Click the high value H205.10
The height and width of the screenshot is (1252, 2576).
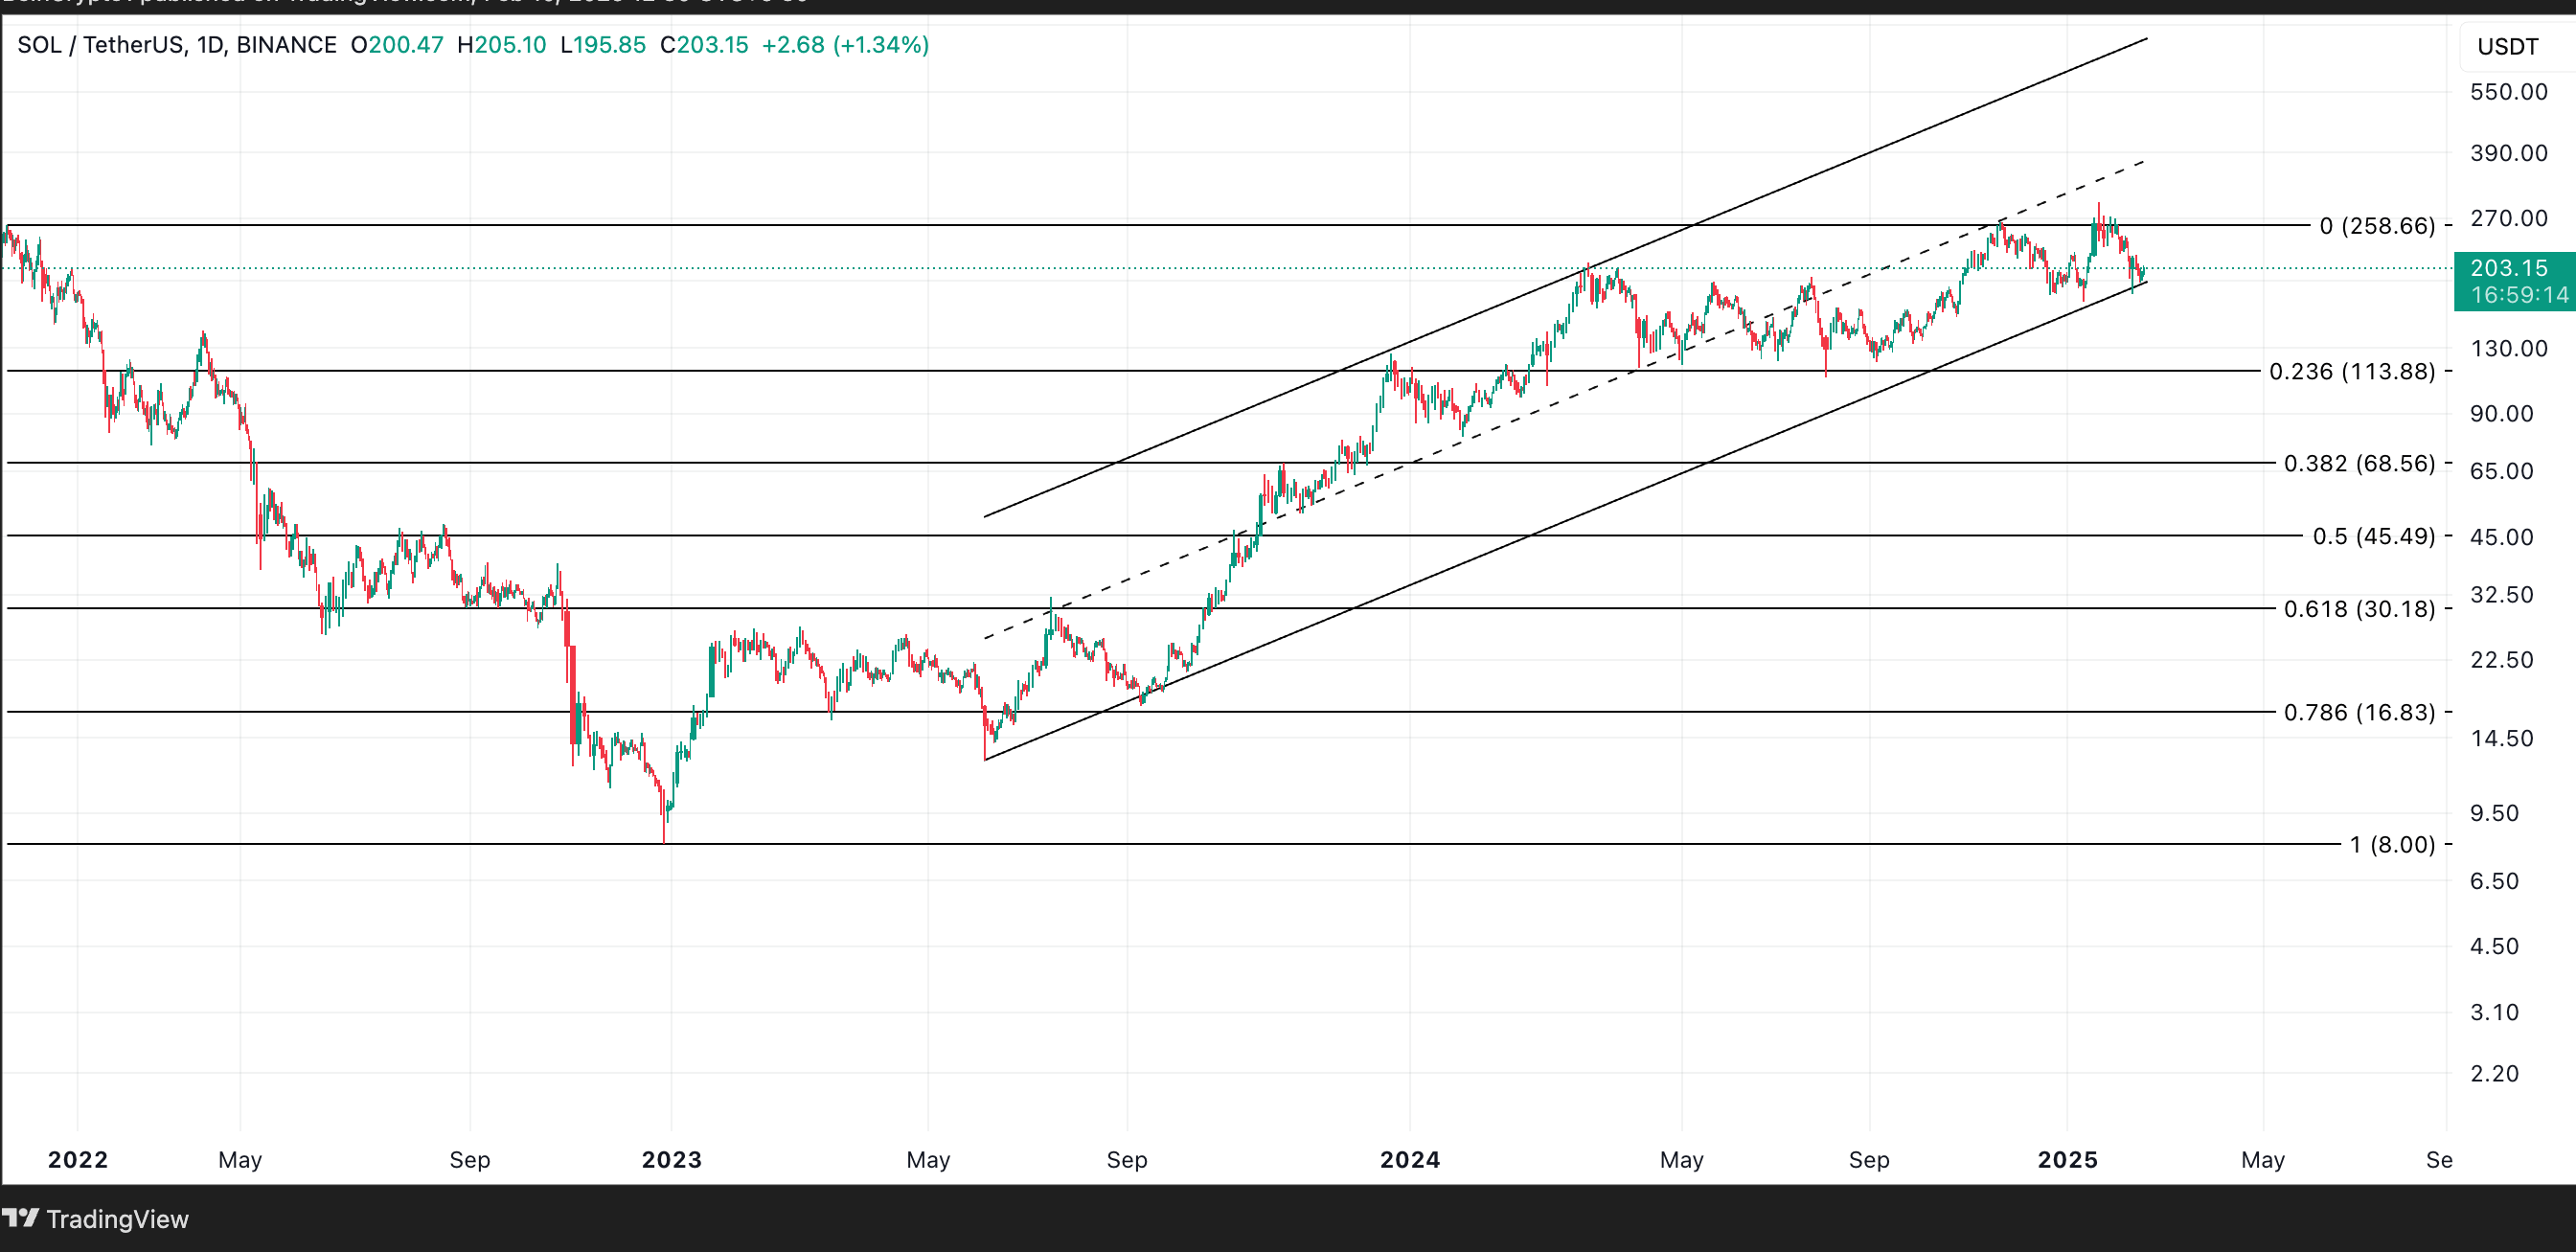click(502, 45)
